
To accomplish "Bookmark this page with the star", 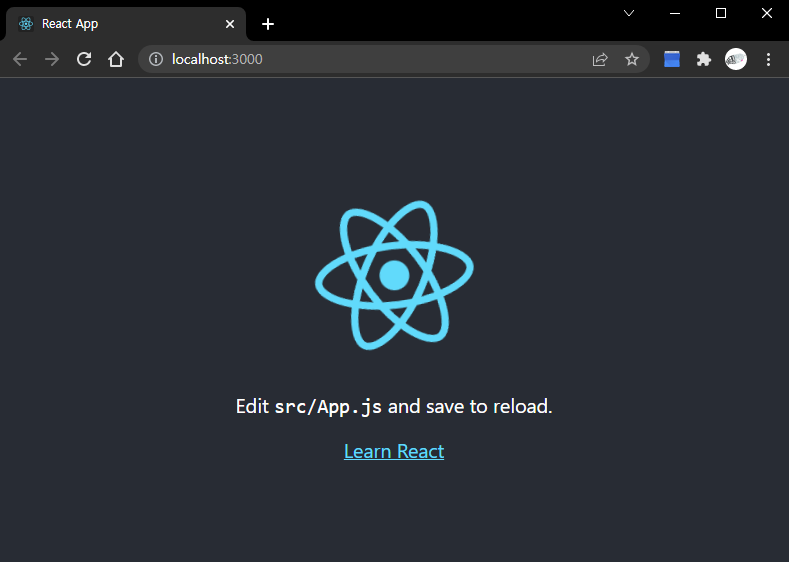I will (632, 59).
